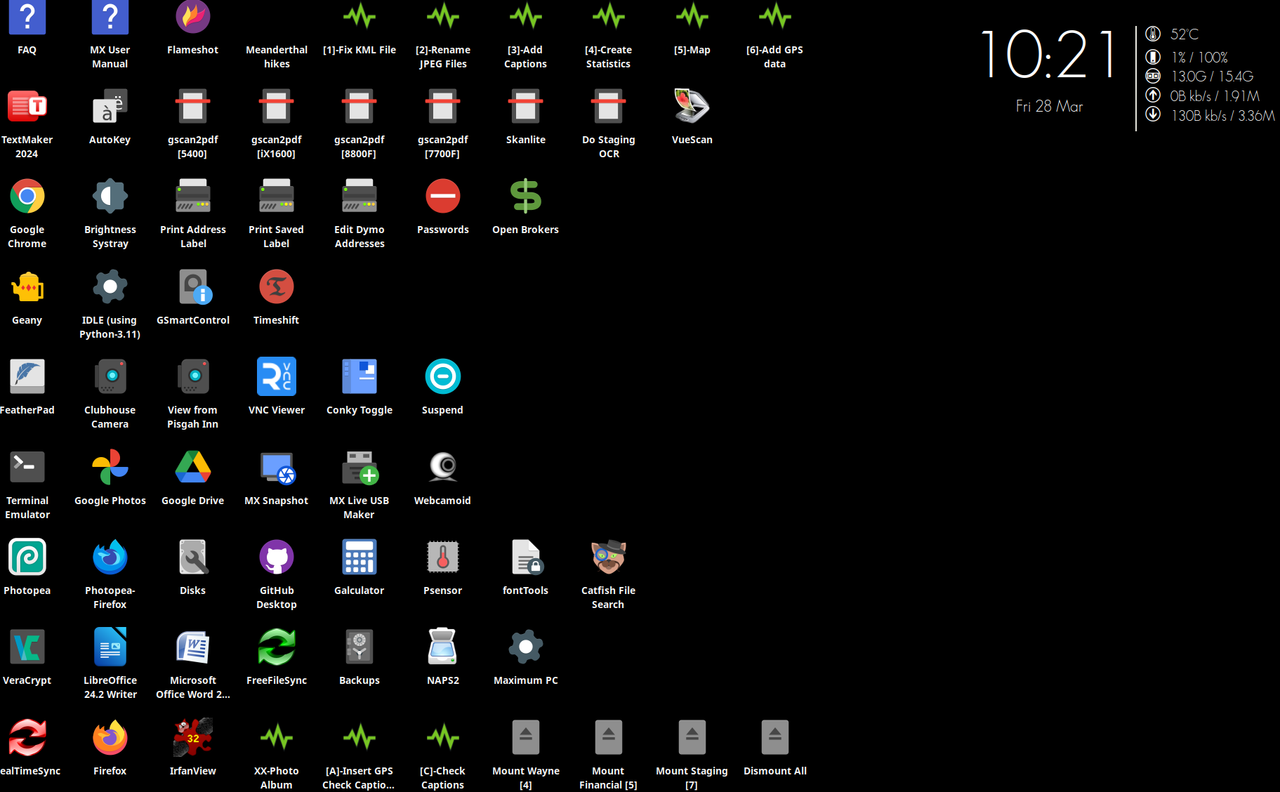Screen dimensions: 1280x792
Task: Open the Open Brokers dollar icon
Action: point(525,197)
